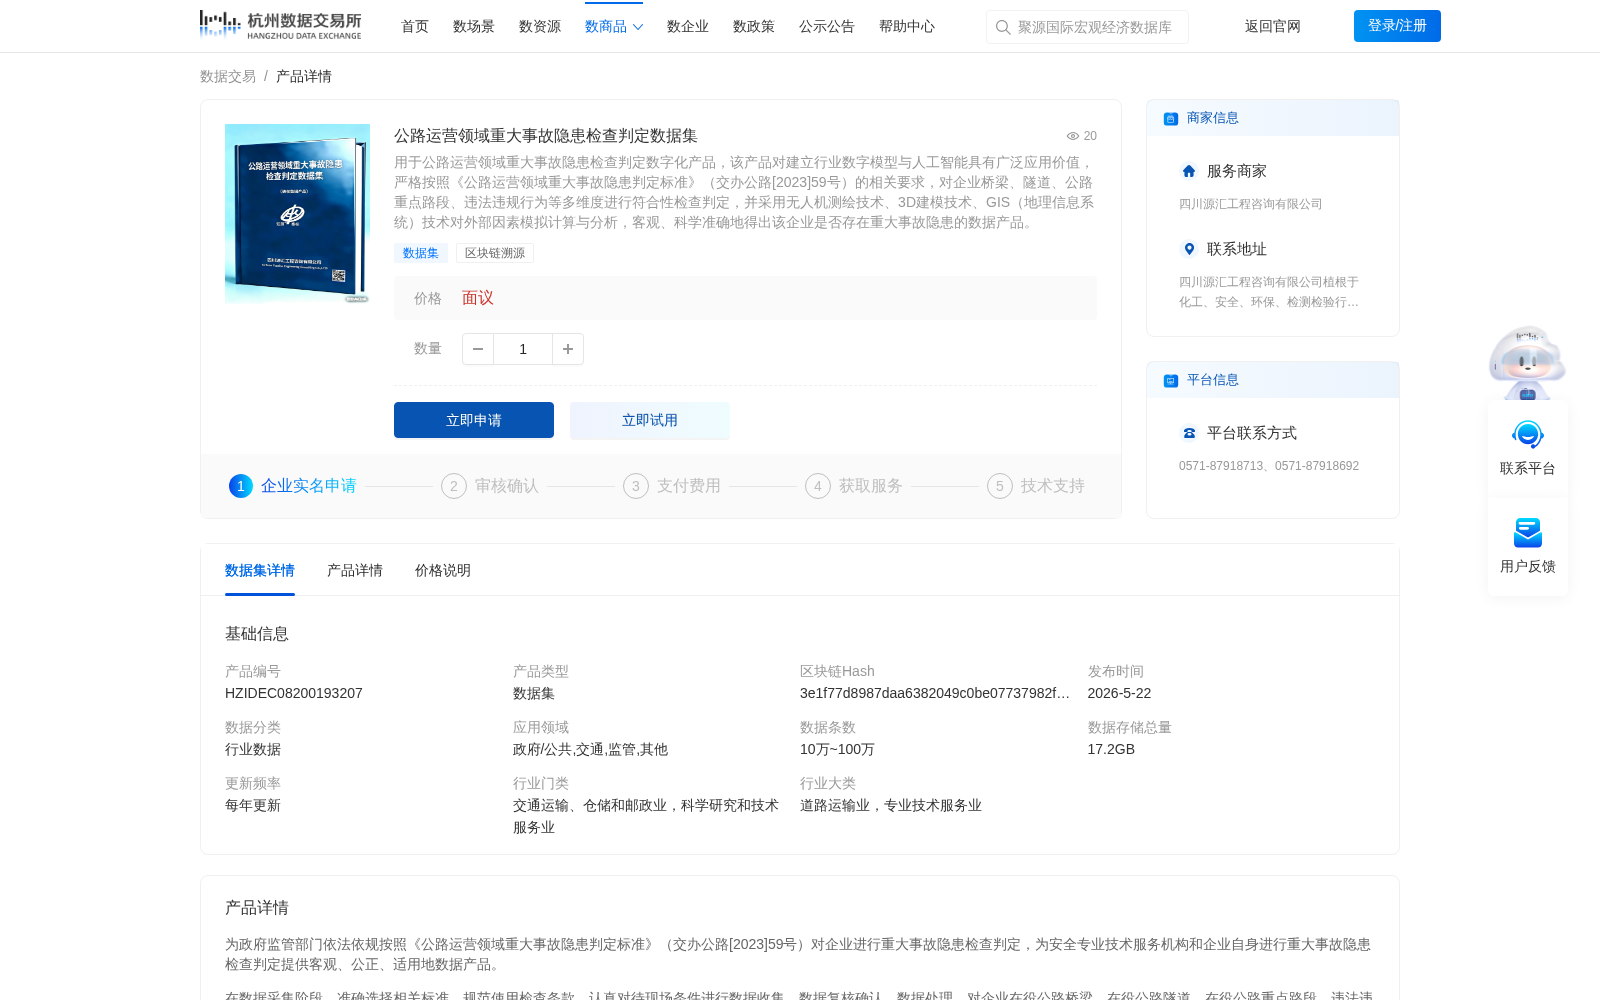Decrease quantity with the minus button
1600x1000 pixels.
[x=478, y=349]
